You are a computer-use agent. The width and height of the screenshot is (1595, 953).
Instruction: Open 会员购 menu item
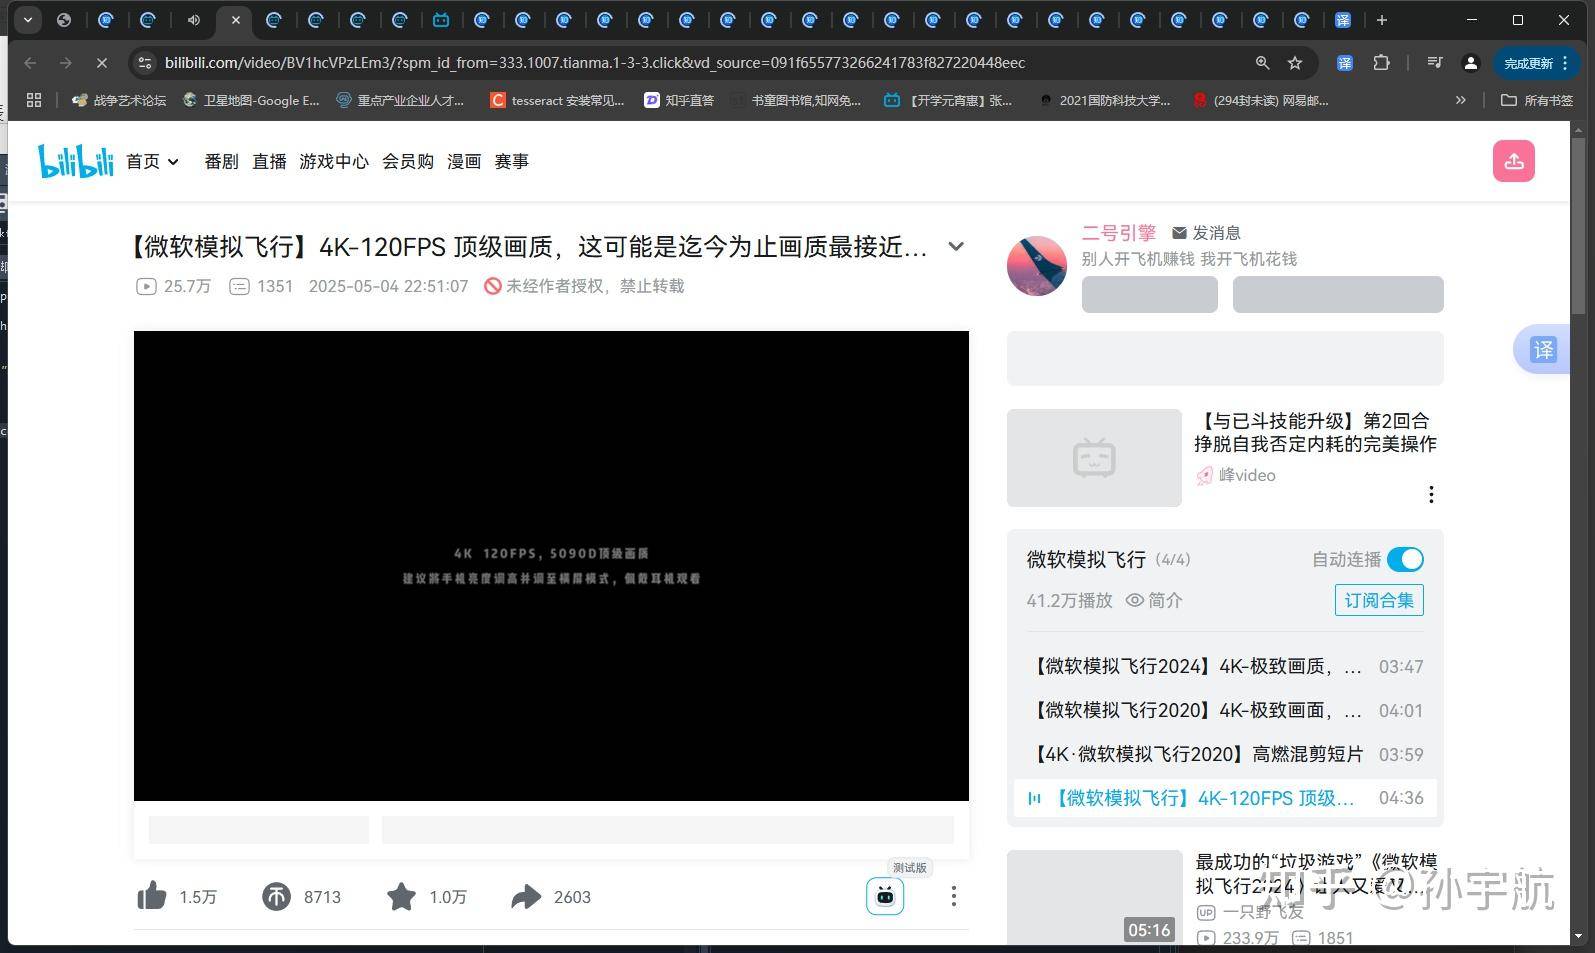point(408,161)
